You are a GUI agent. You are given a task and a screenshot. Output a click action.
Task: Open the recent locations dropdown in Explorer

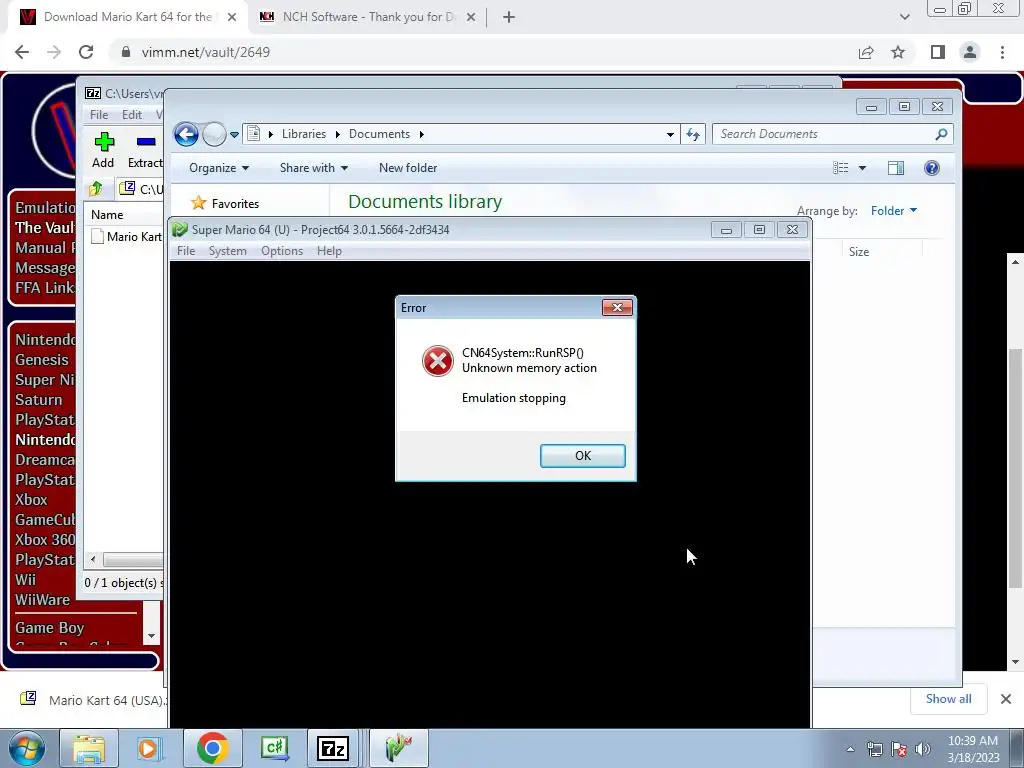coord(234,135)
